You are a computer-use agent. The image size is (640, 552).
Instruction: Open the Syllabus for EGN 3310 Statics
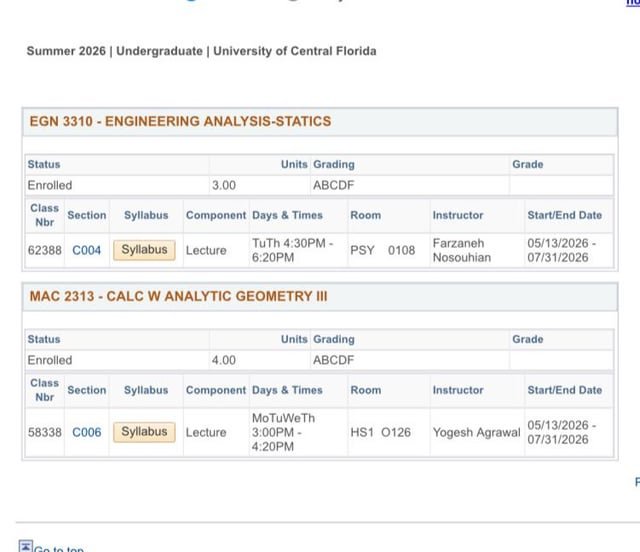[144, 250]
